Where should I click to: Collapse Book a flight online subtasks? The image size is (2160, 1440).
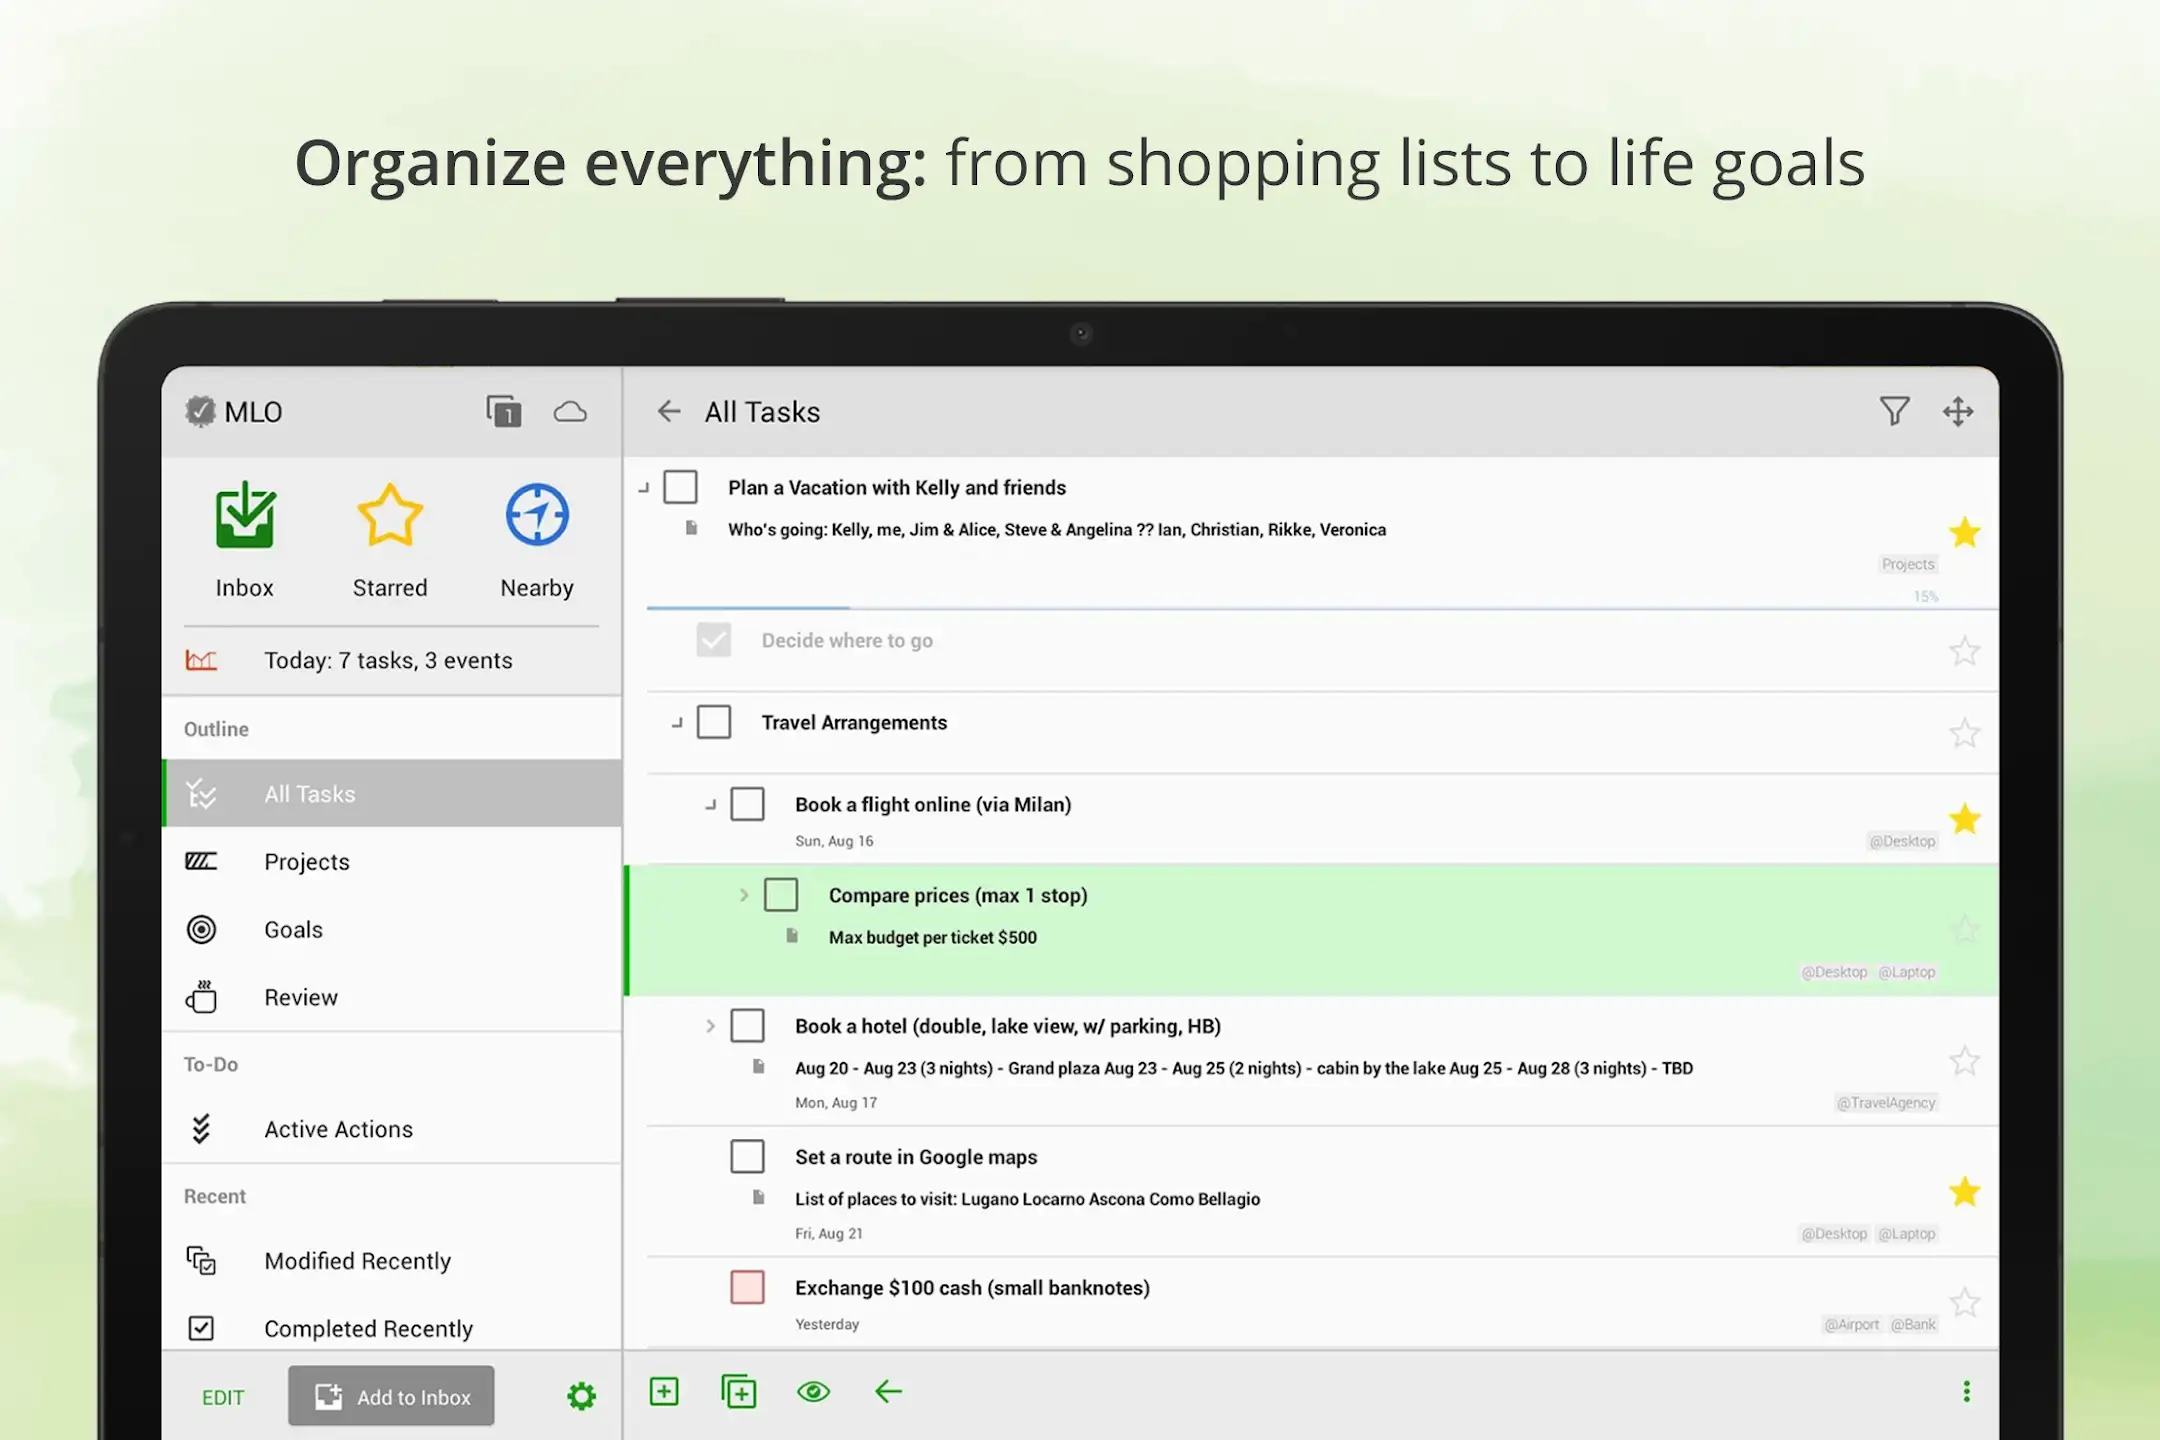pyautogui.click(x=711, y=804)
